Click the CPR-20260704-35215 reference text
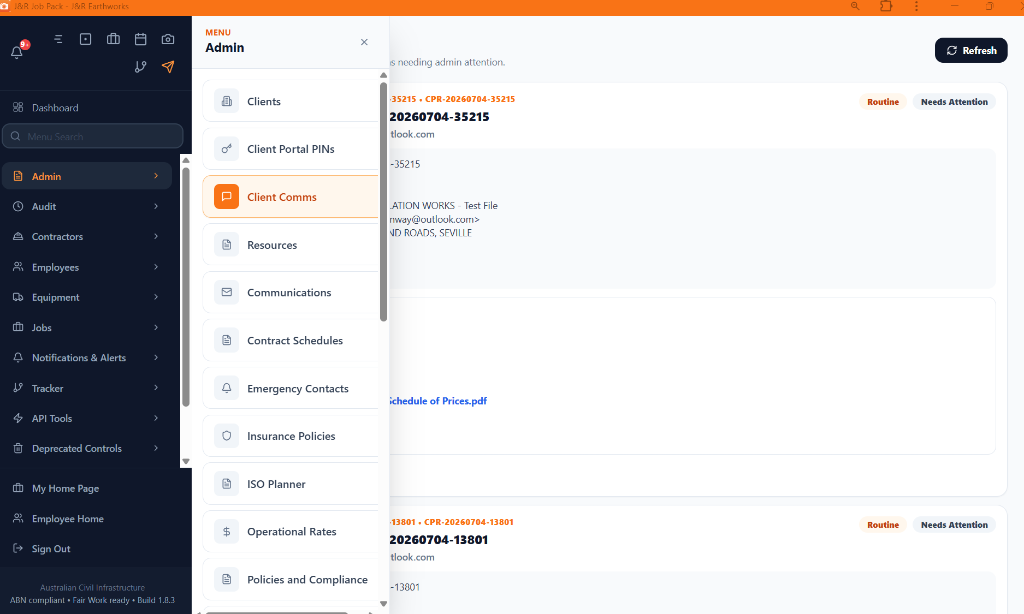 (470, 99)
